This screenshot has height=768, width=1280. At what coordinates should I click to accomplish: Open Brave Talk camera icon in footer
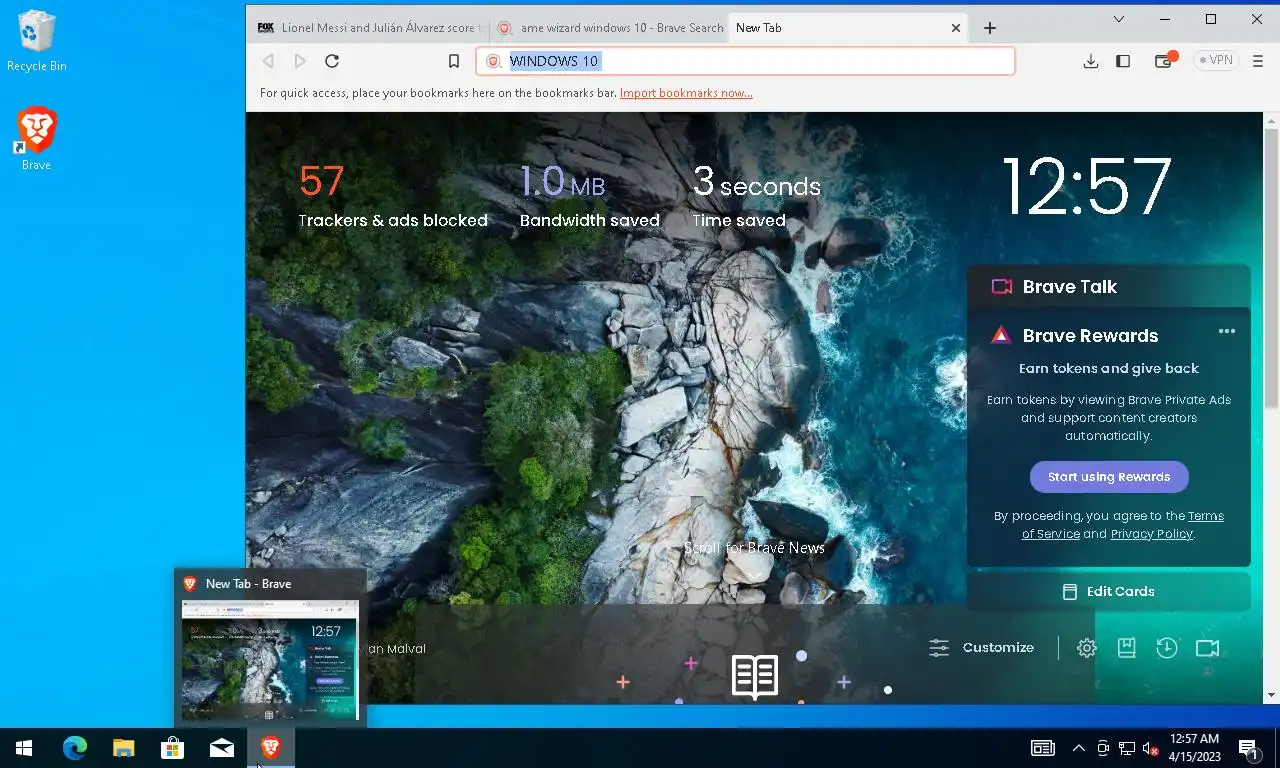point(1208,648)
